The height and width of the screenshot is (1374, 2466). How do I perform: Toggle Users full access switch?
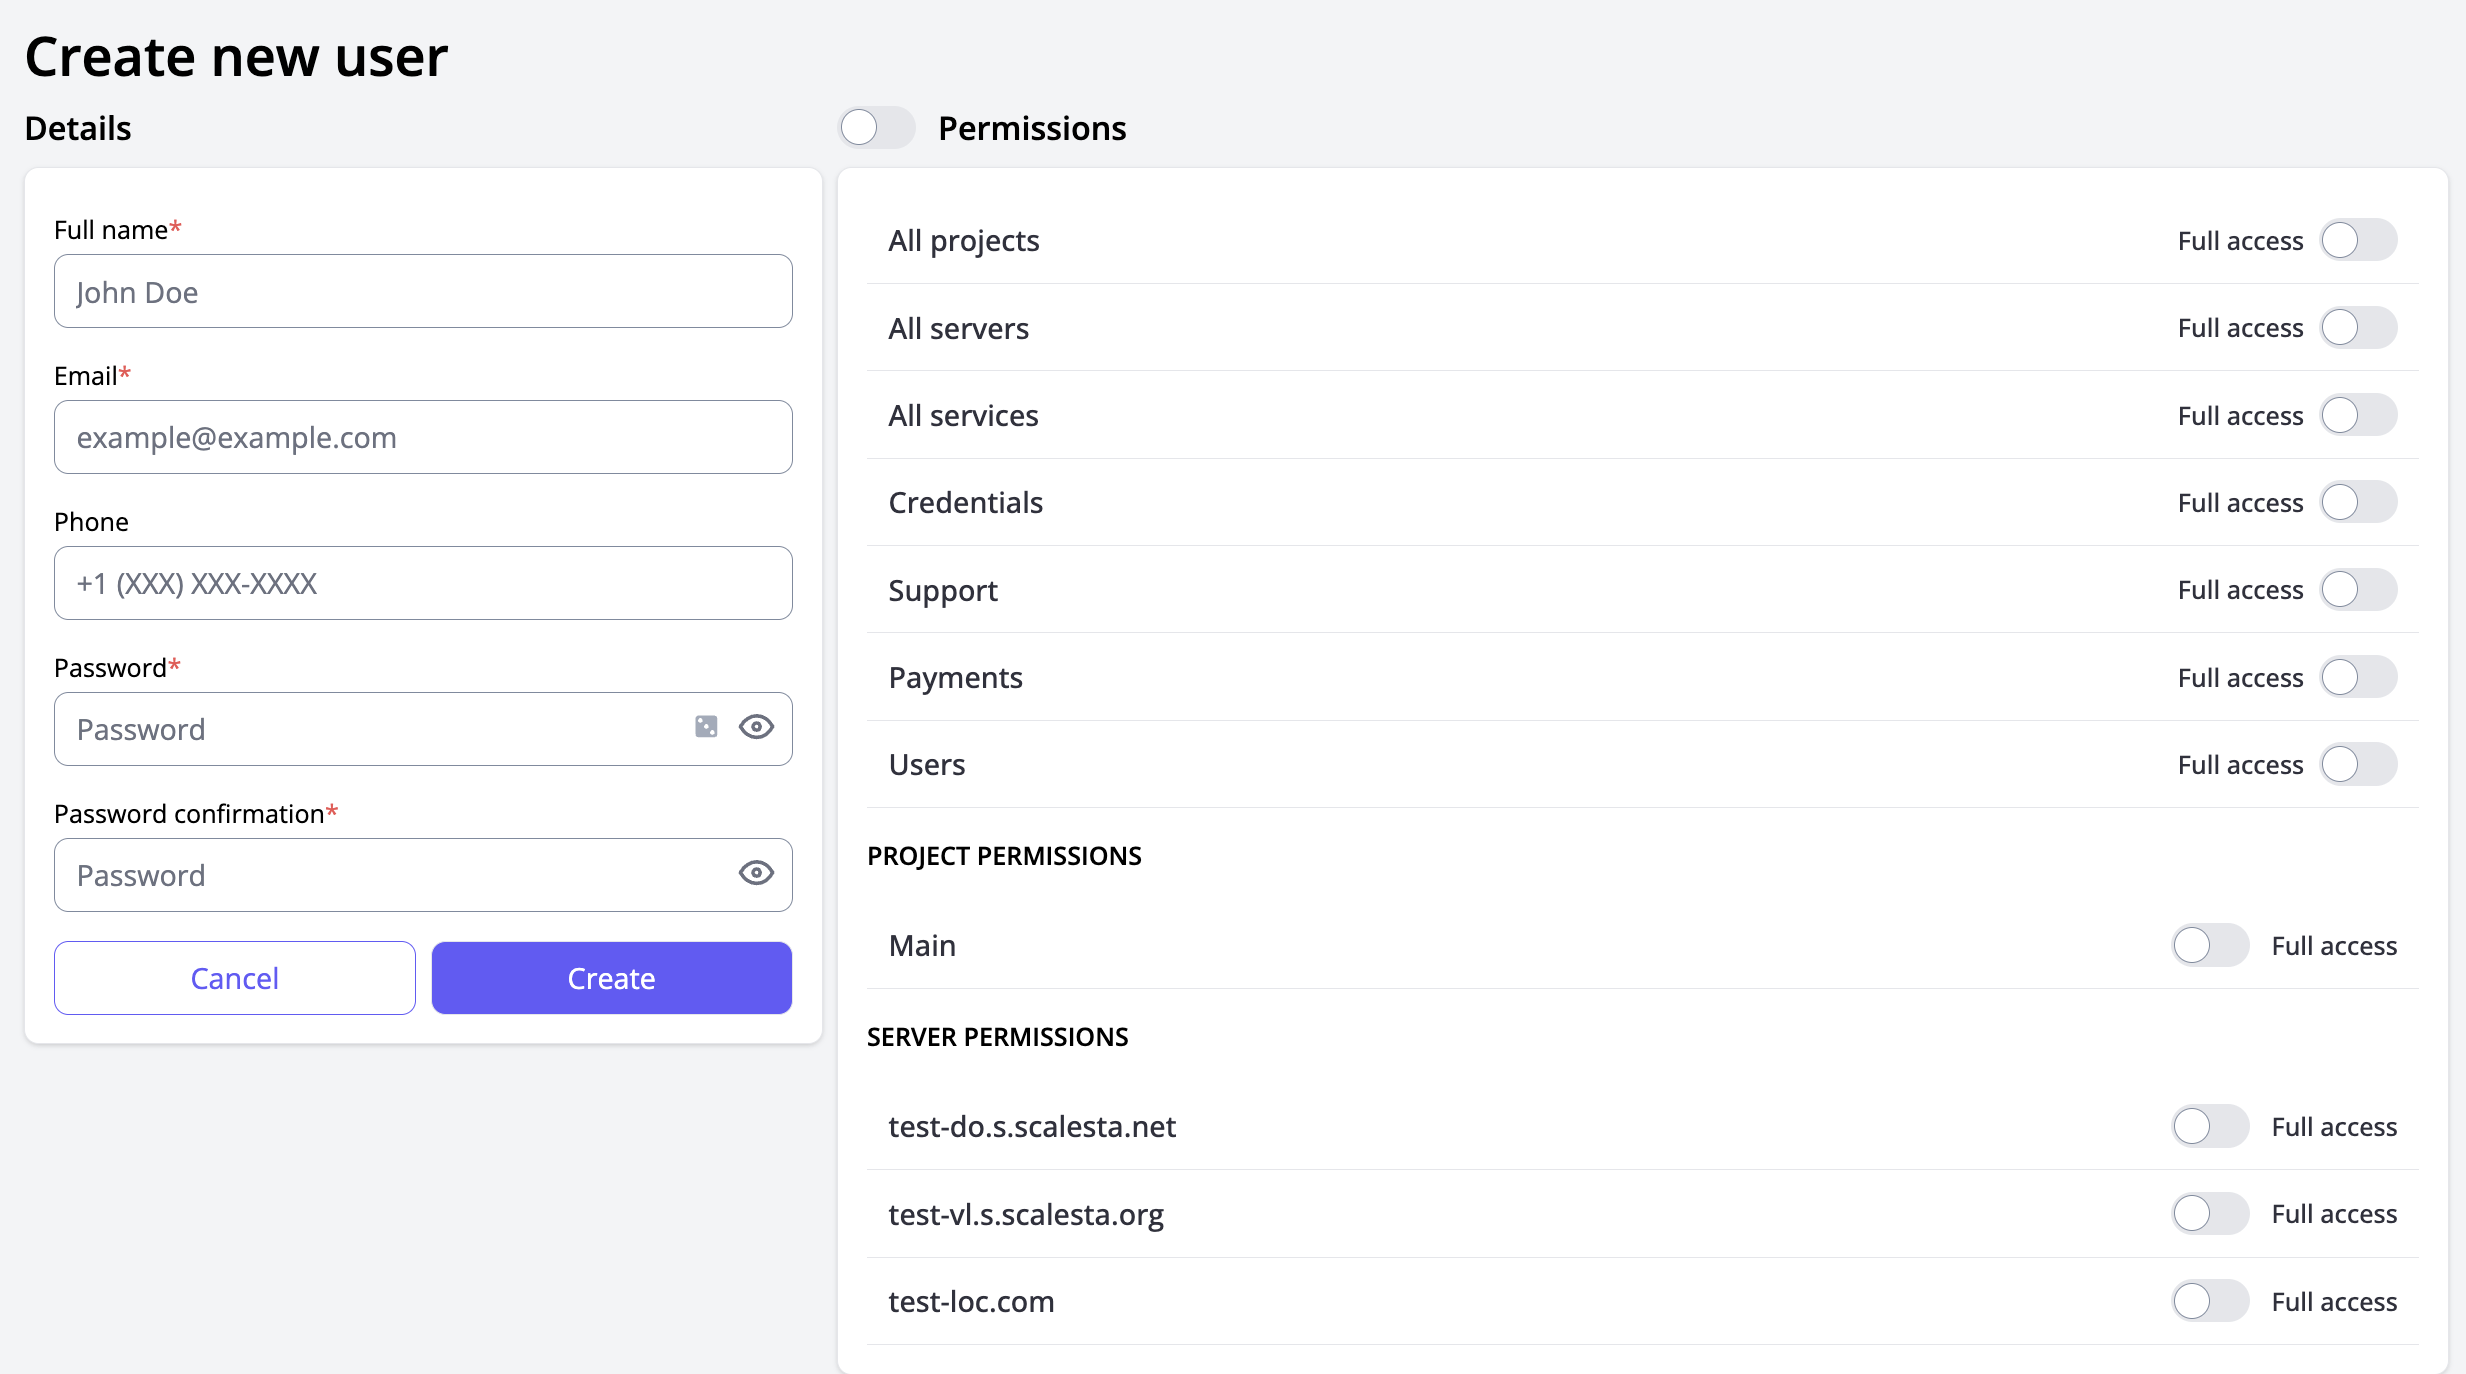2358,765
